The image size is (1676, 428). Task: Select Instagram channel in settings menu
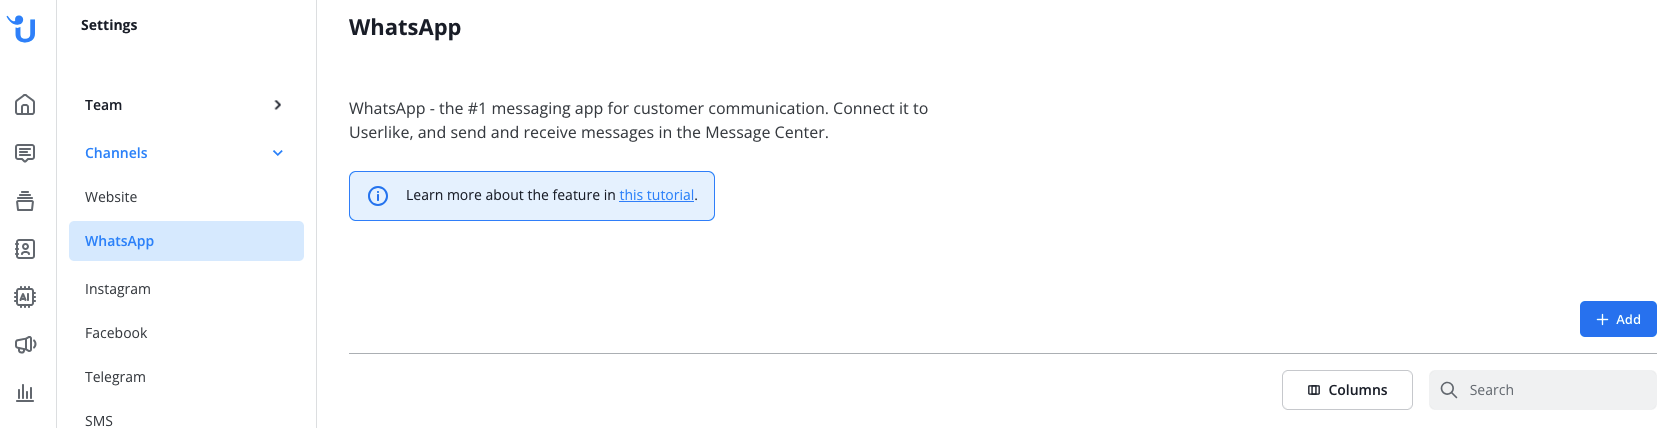118,289
